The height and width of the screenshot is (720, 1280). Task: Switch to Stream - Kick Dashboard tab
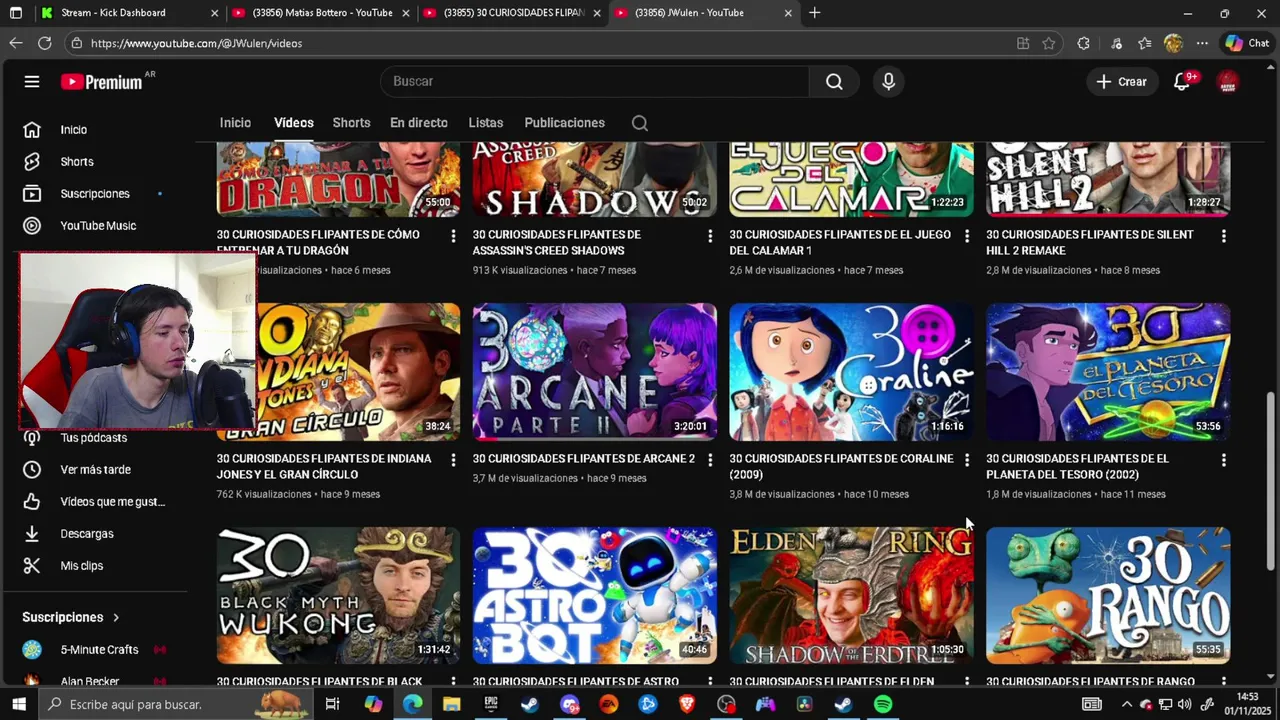tap(130, 13)
